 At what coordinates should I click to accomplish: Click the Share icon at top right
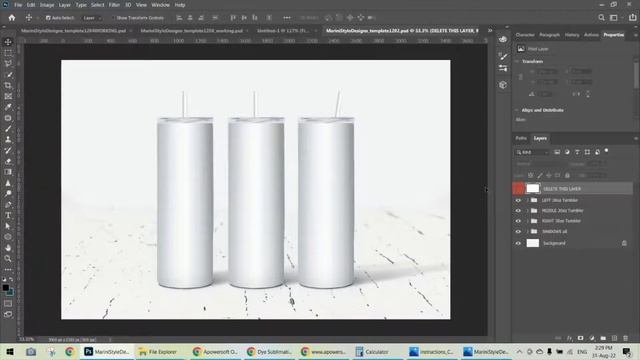pos(632,18)
